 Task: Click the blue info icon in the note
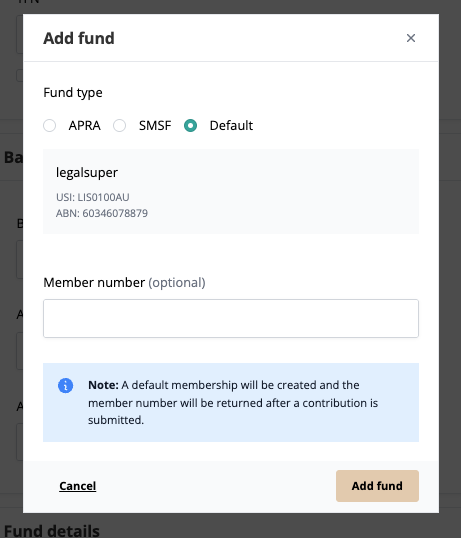(x=66, y=386)
